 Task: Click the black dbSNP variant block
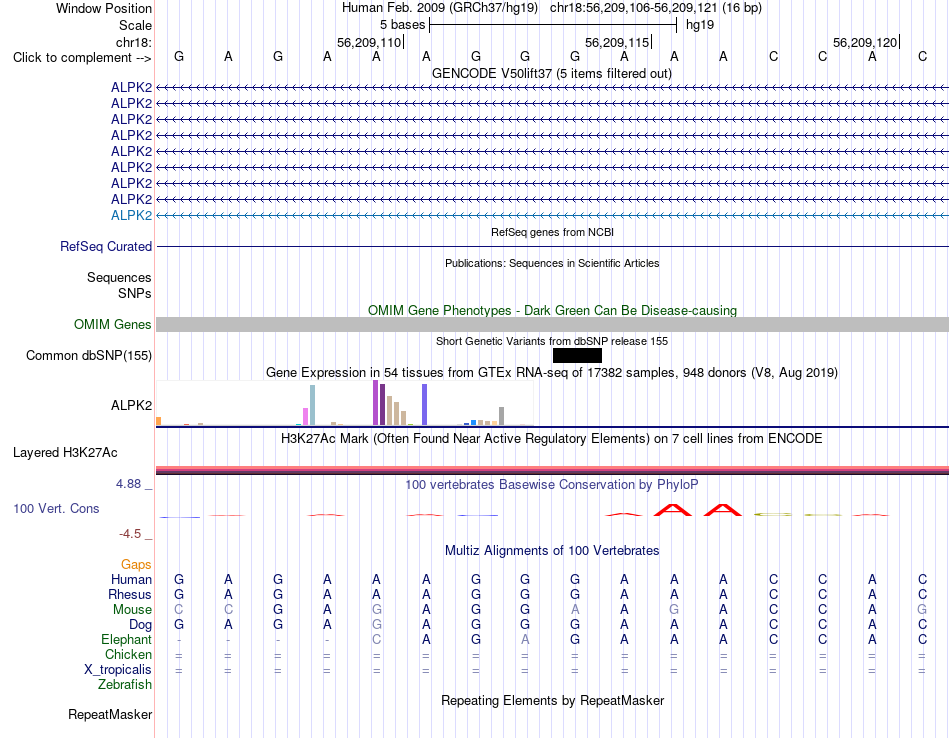click(577, 356)
